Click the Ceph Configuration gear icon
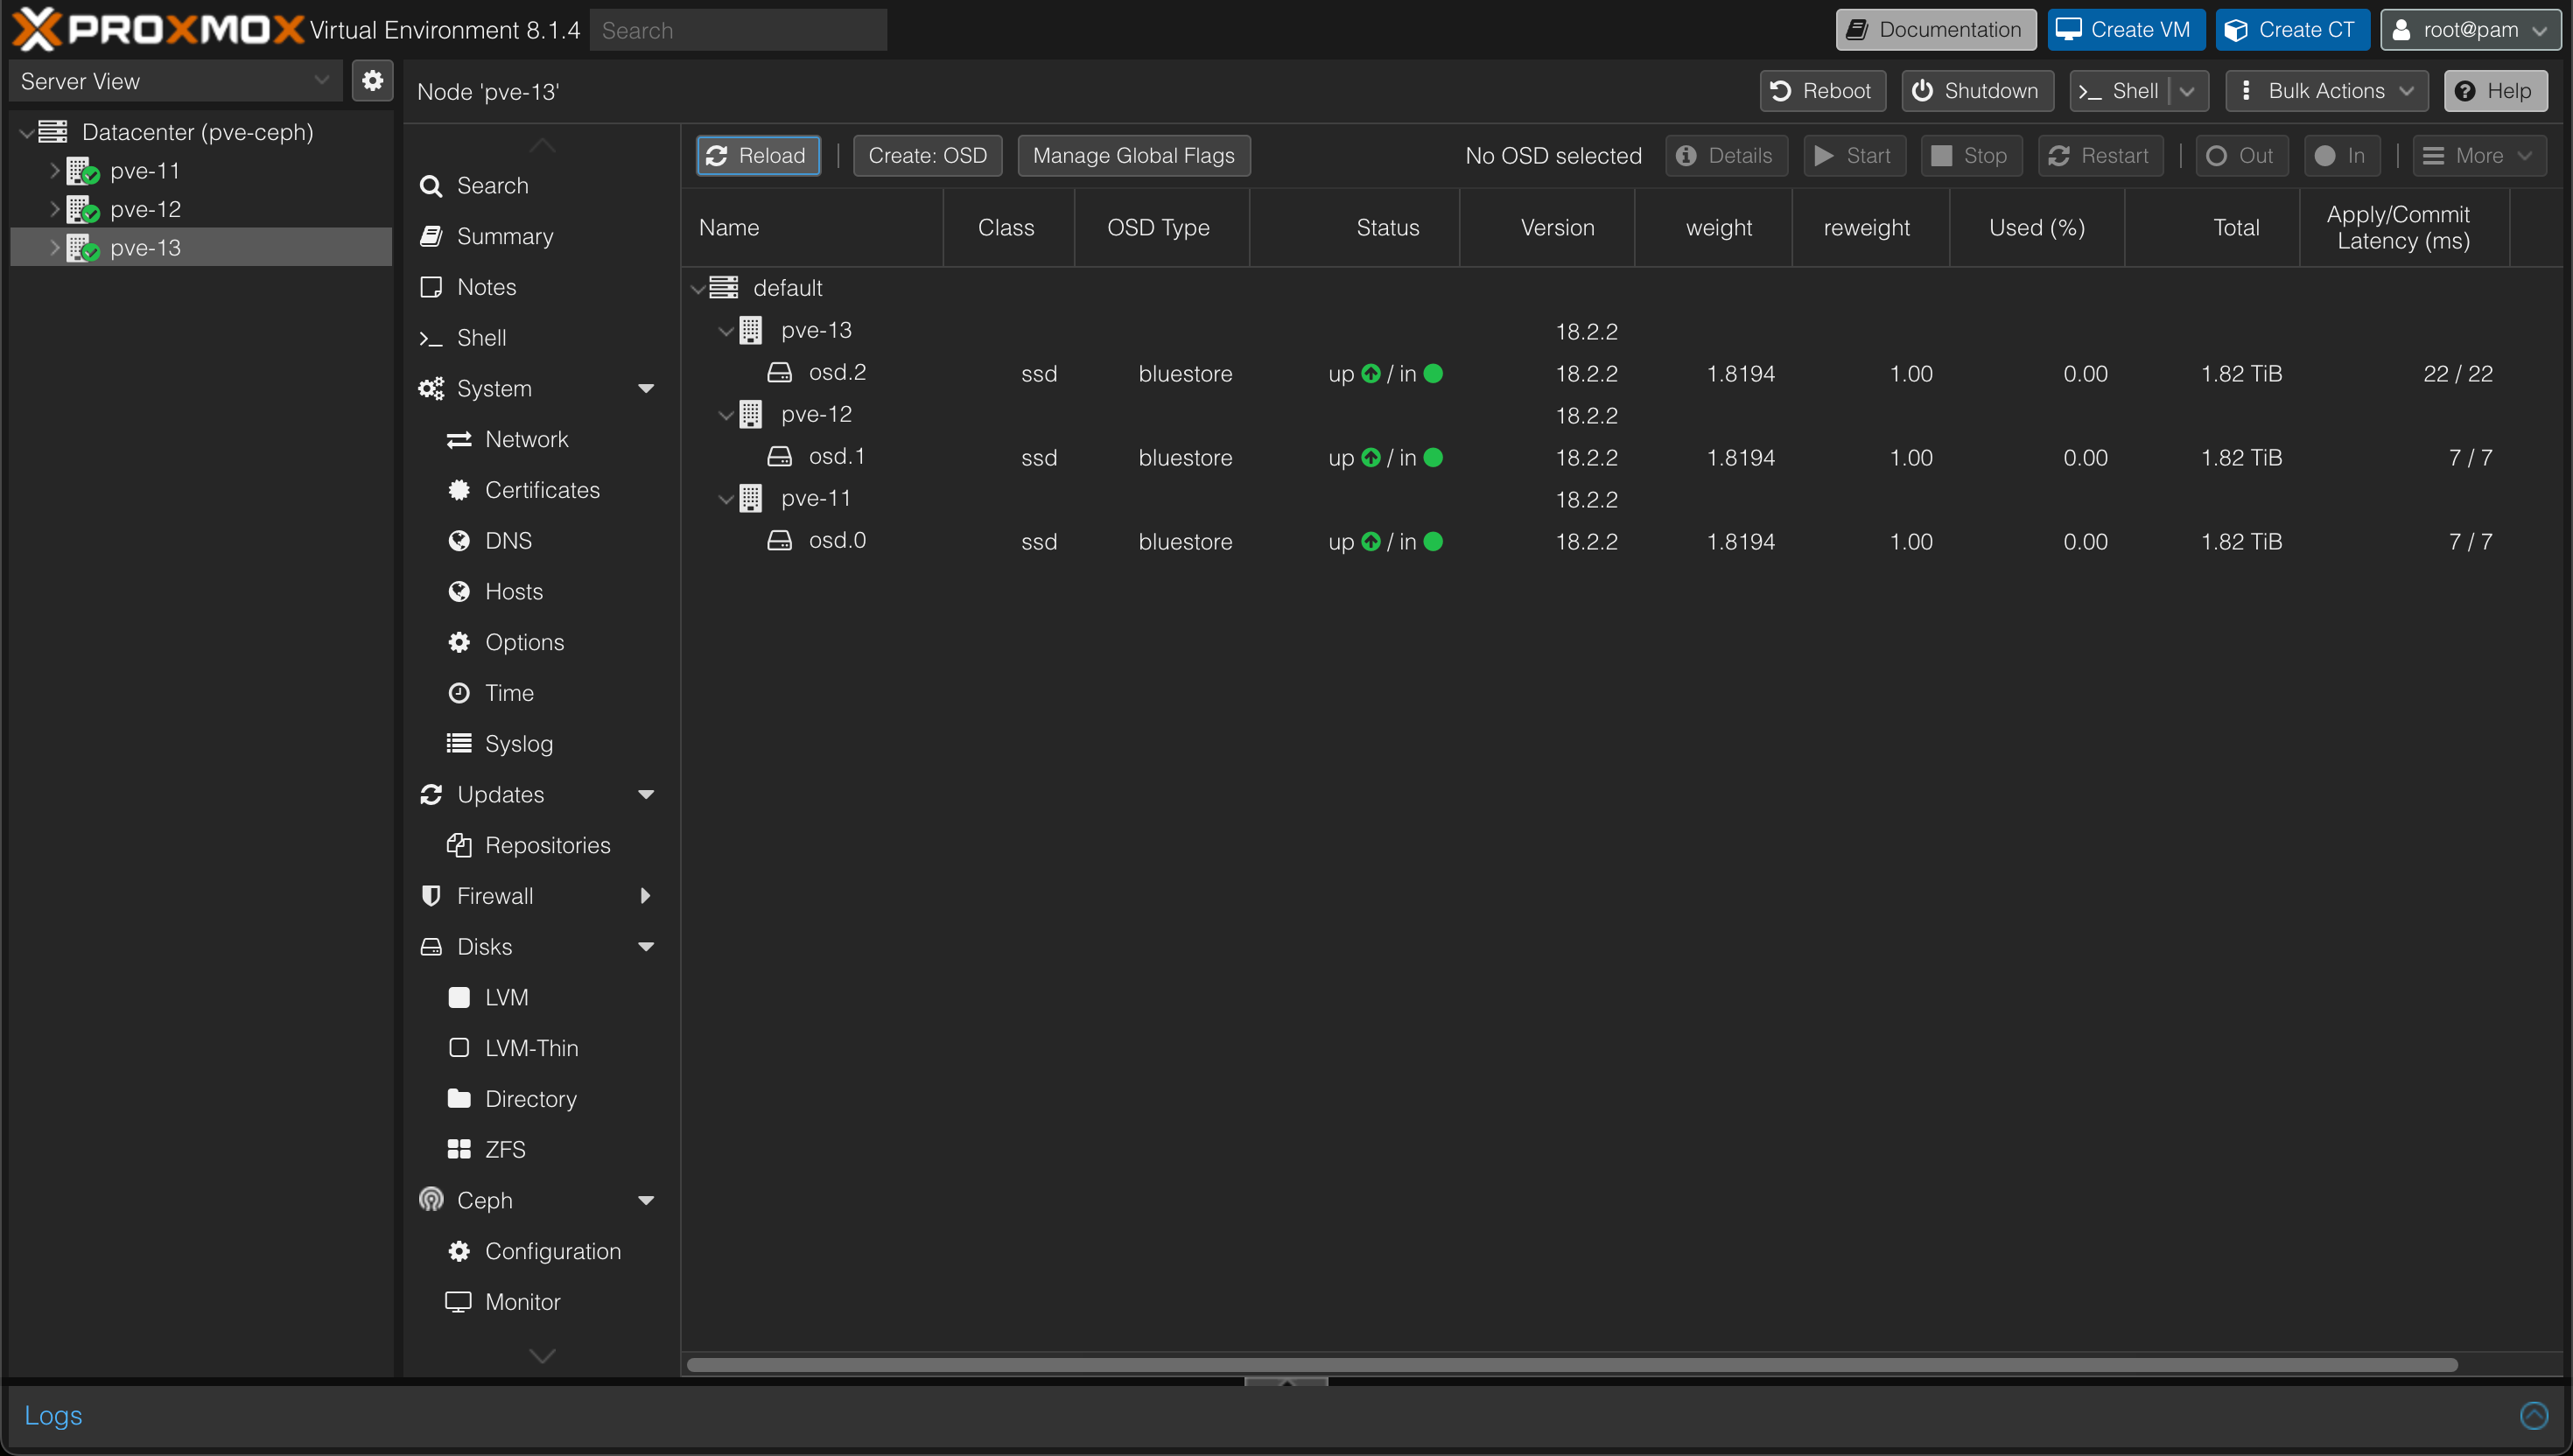Image resolution: width=2573 pixels, height=1456 pixels. click(459, 1251)
